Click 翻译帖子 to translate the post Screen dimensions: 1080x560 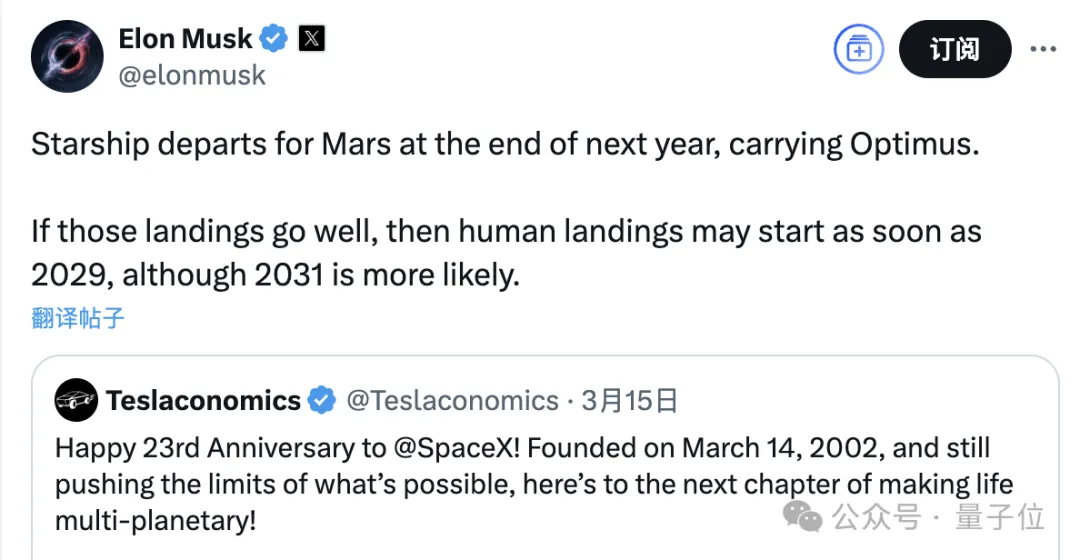pos(78,318)
